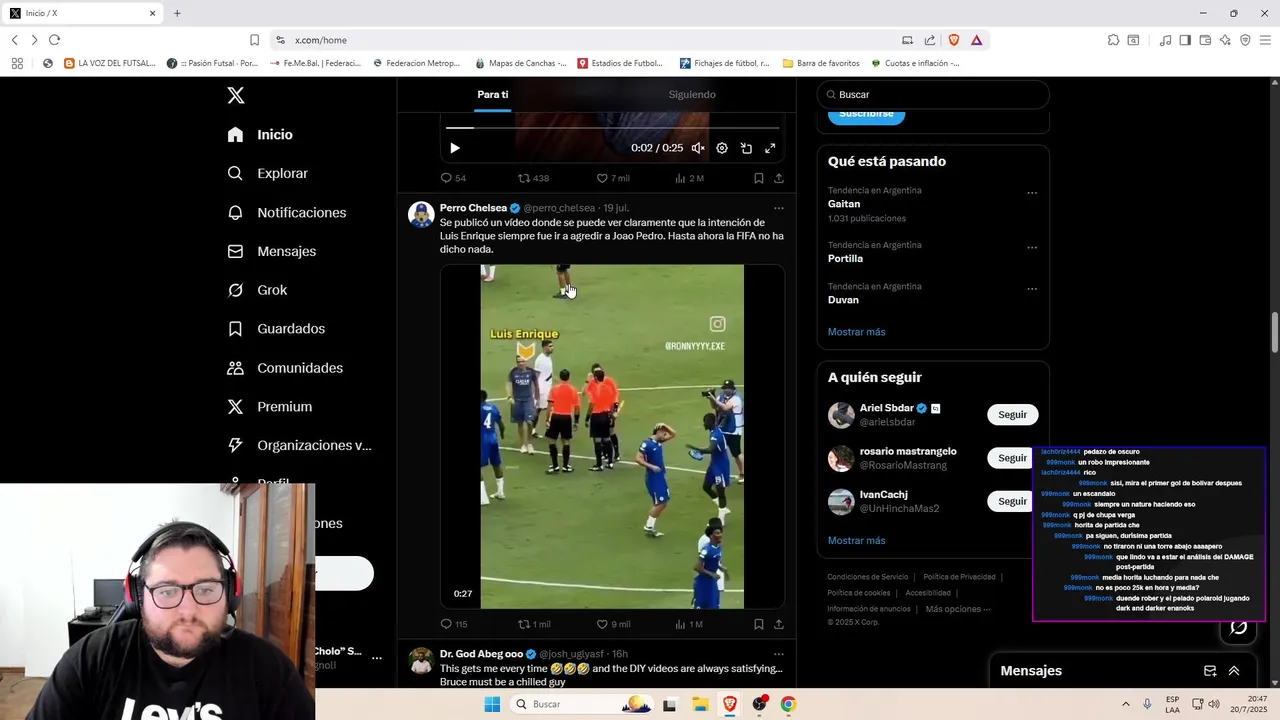1280x720 pixels.
Task: Switch to the Siguiendo tab
Action: (692, 94)
